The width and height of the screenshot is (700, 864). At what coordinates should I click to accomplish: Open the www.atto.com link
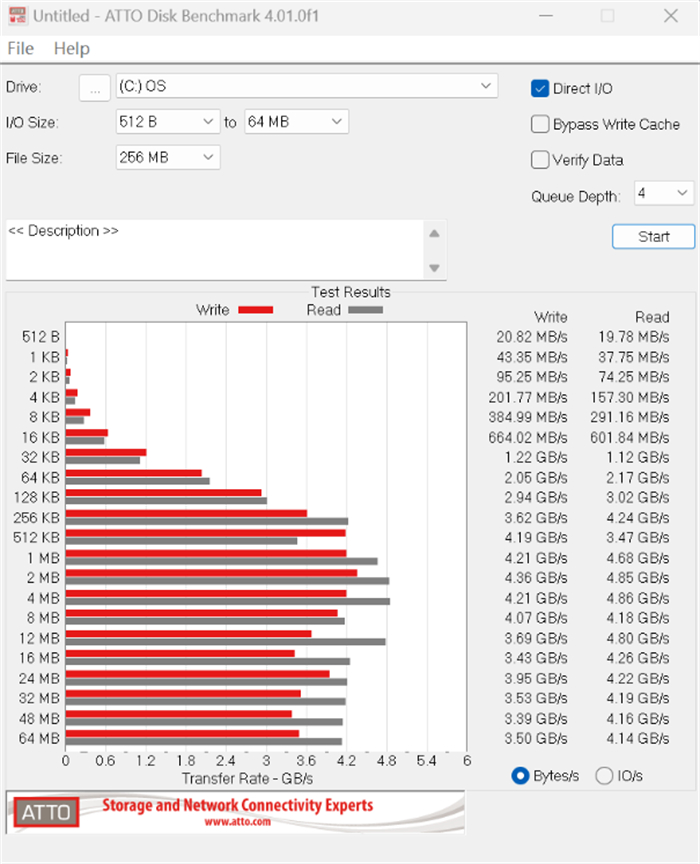(238, 822)
